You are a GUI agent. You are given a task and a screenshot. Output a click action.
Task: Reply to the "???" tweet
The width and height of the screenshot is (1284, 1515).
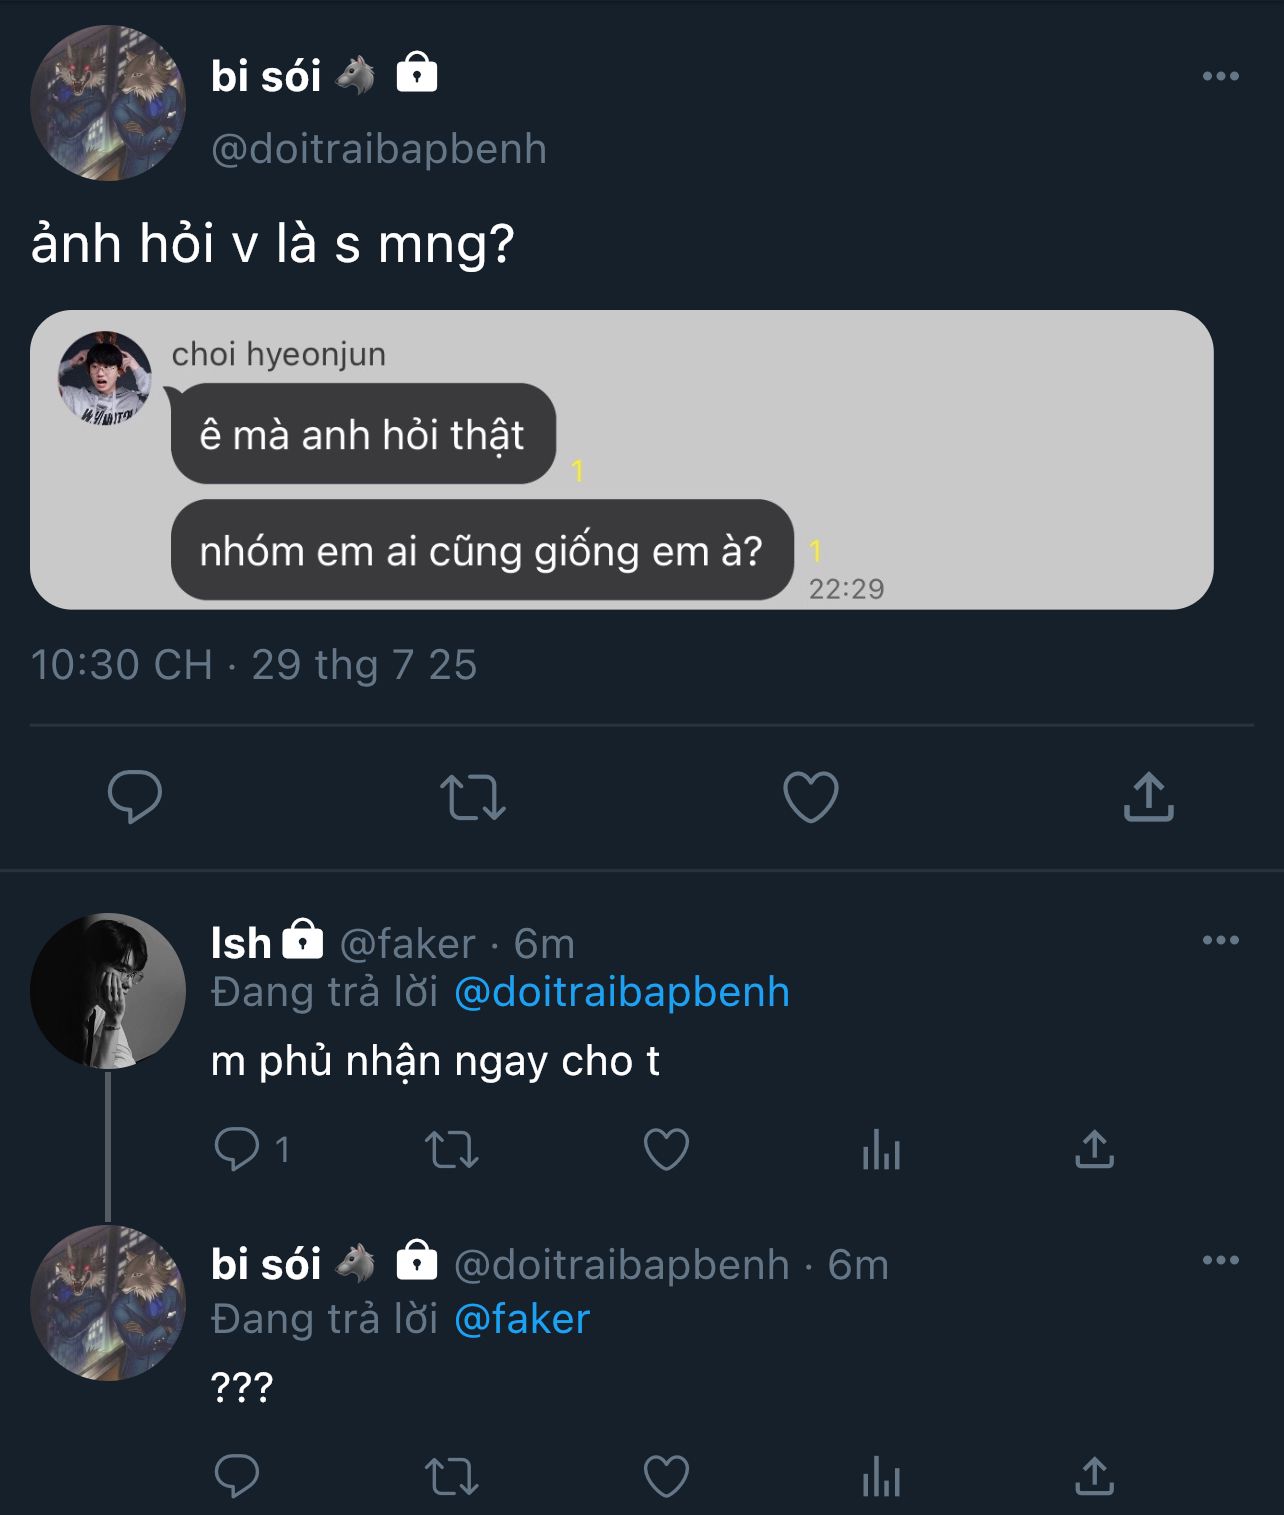238,1476
